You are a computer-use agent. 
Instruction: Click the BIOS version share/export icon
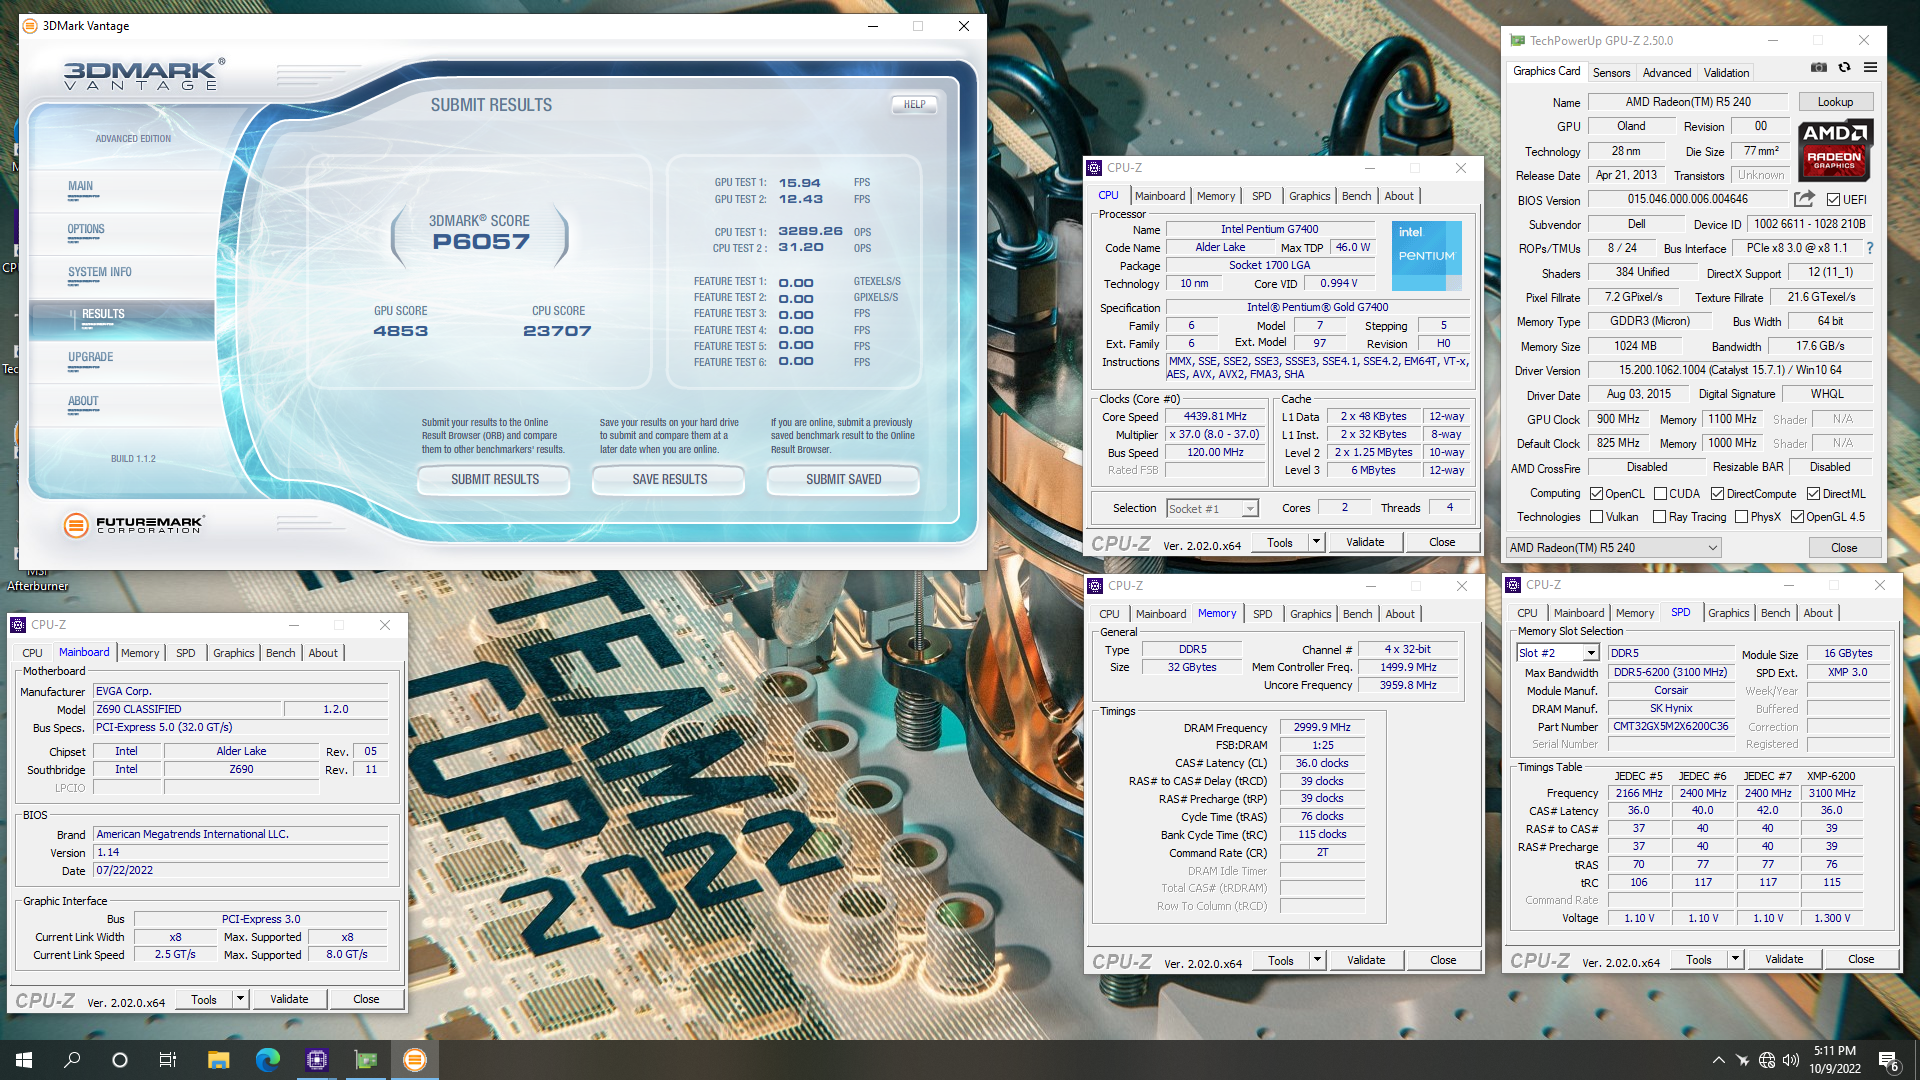tap(1804, 199)
